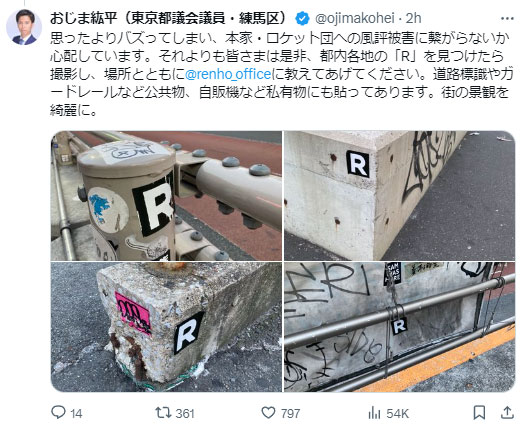Open the reply comment icon
Viewport: 530px width, 433px height.
58,412
